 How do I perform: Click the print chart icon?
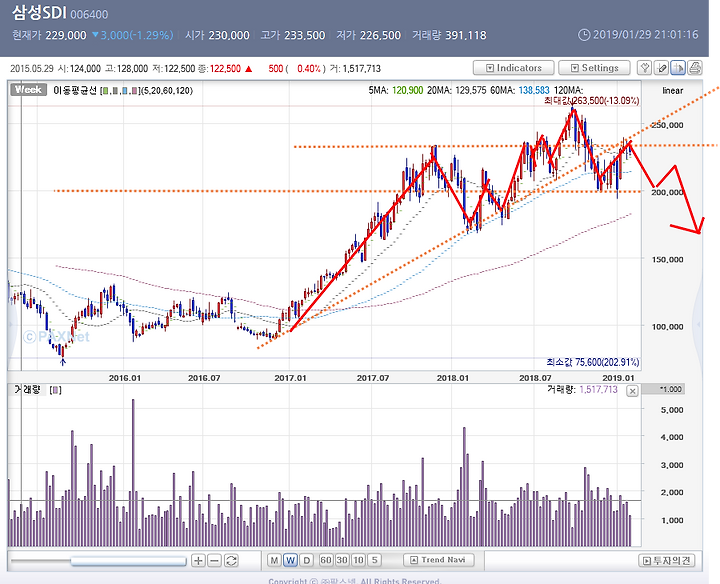click(x=695, y=68)
